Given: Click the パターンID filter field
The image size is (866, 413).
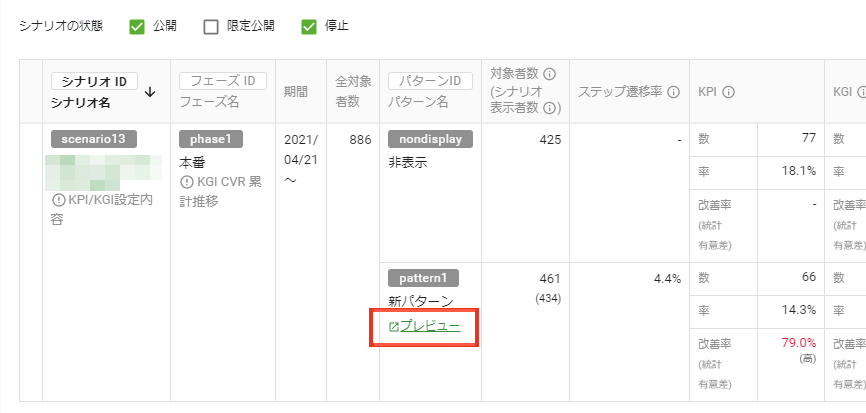Looking at the screenshot, I should [431, 82].
